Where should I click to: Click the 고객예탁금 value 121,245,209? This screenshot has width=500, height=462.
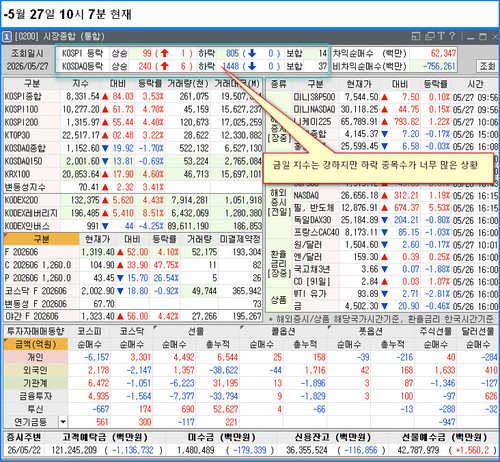(x=74, y=450)
